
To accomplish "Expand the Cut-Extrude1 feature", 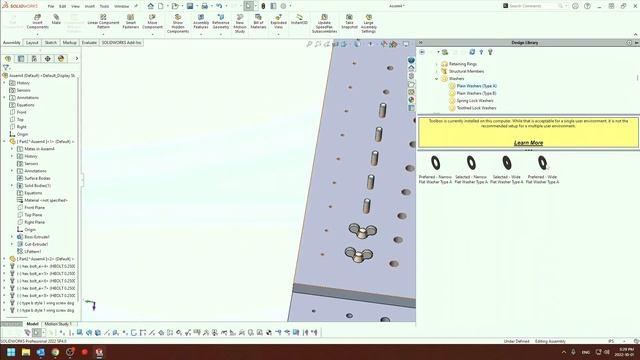I will pos(12,244).
